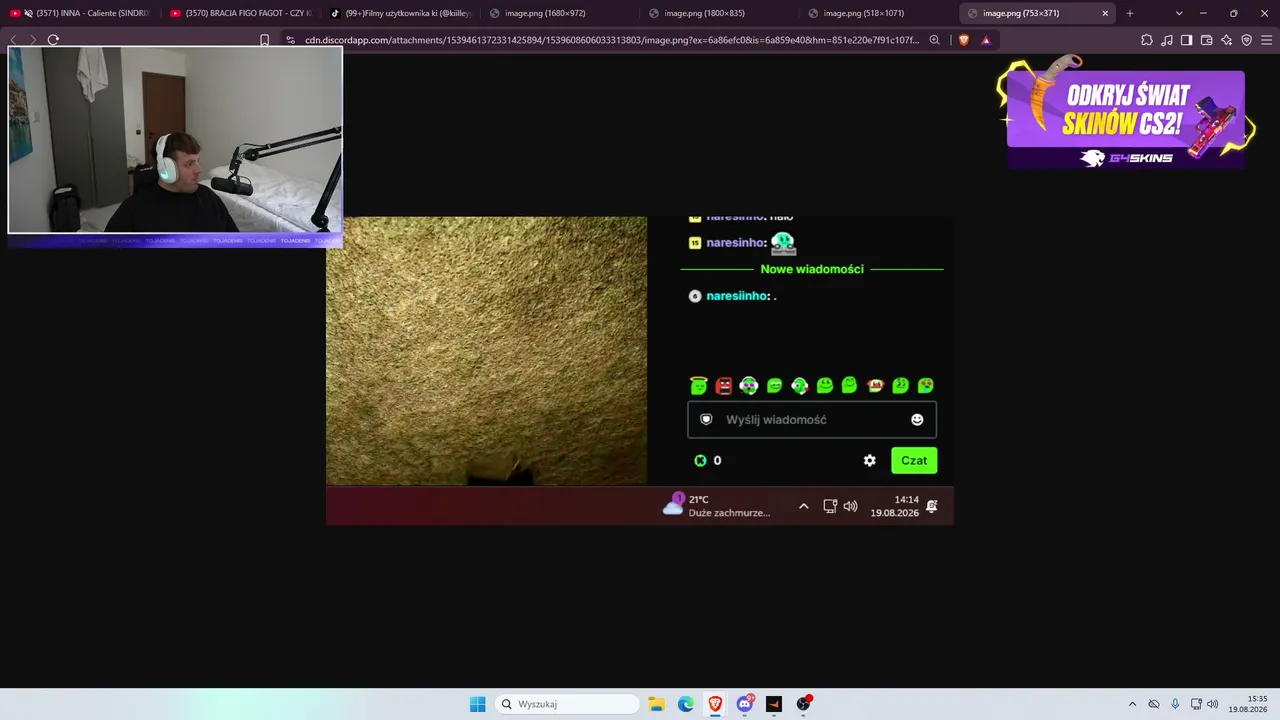The height and width of the screenshot is (720, 1280).
Task: Open chat settings gear next to Czat
Action: [x=870, y=460]
